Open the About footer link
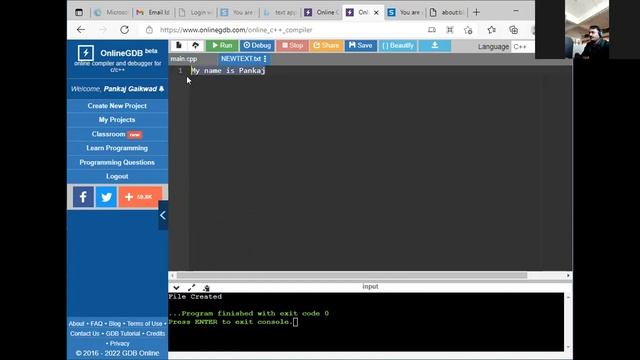The image size is (640, 360). 76,324
